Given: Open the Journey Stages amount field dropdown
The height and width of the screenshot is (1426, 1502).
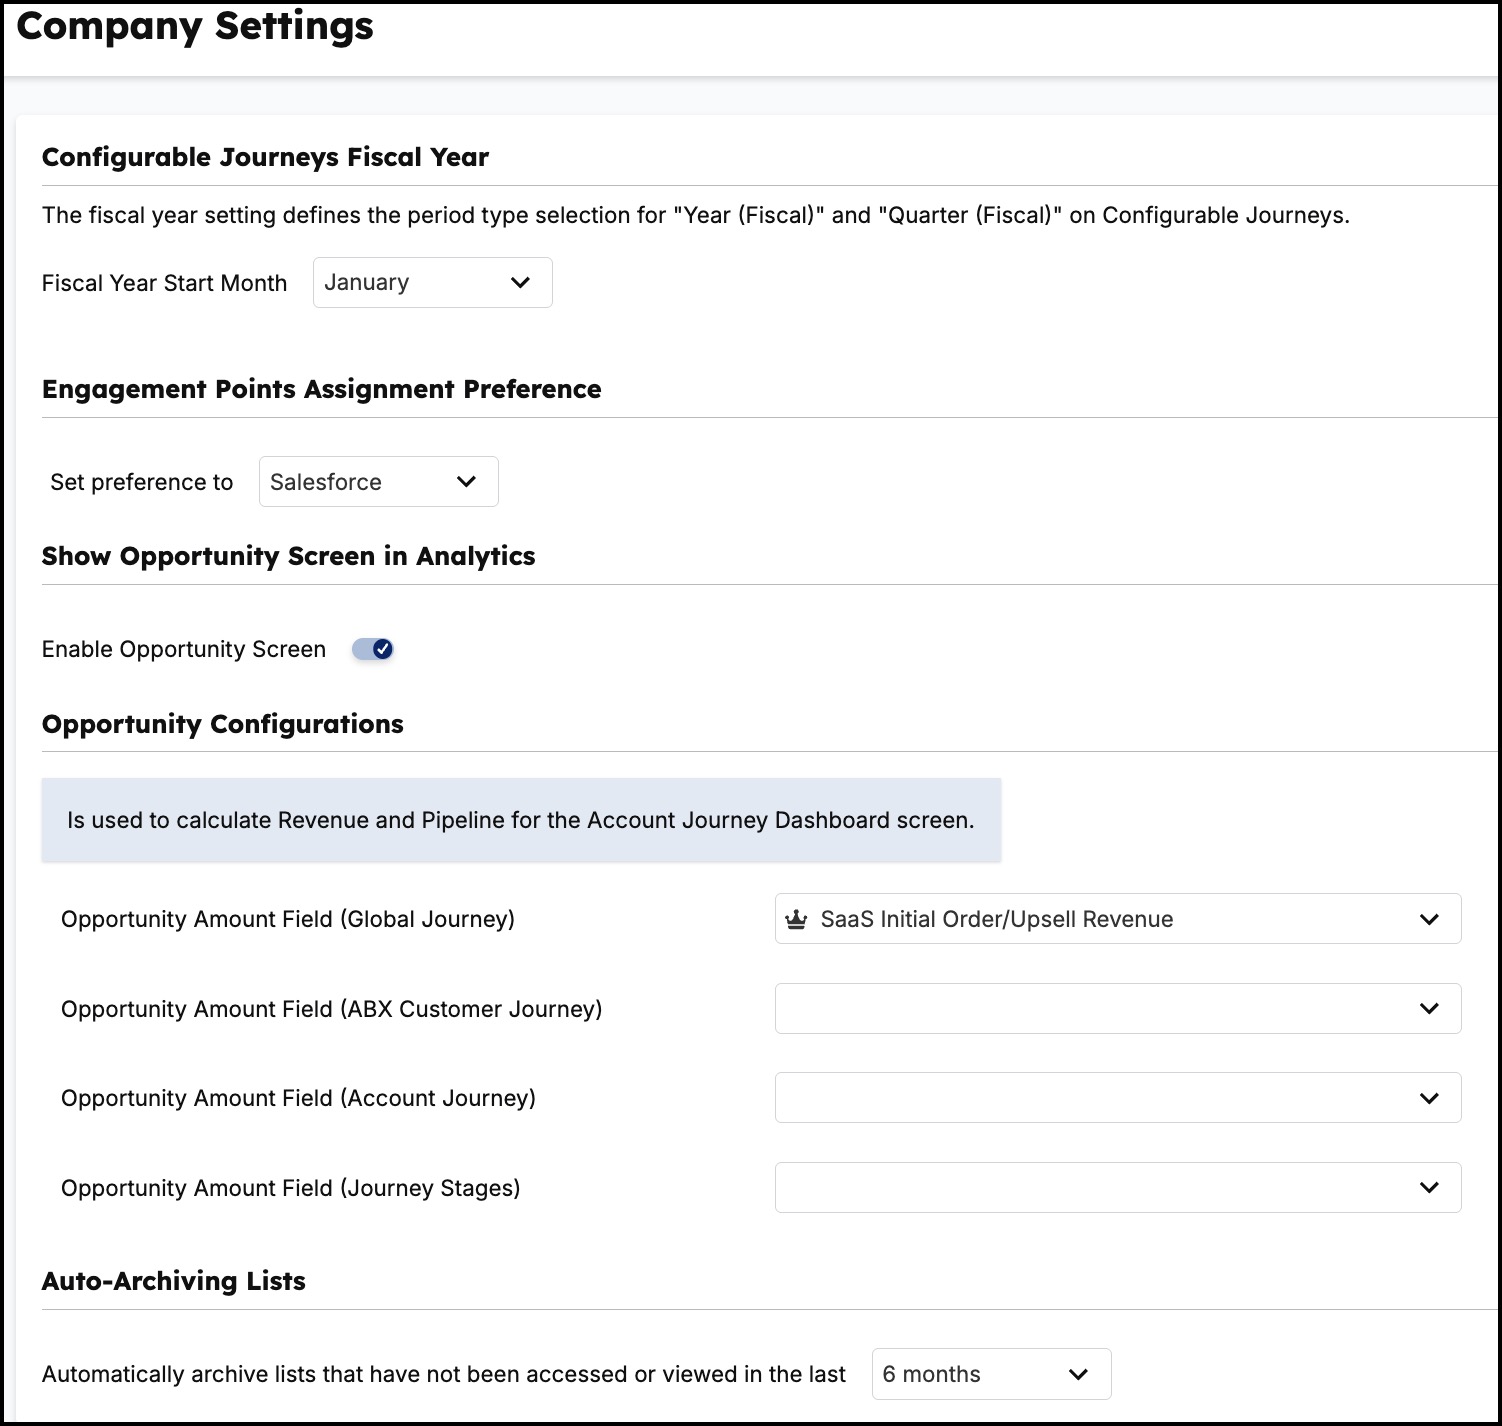Looking at the screenshot, I should (1118, 1188).
